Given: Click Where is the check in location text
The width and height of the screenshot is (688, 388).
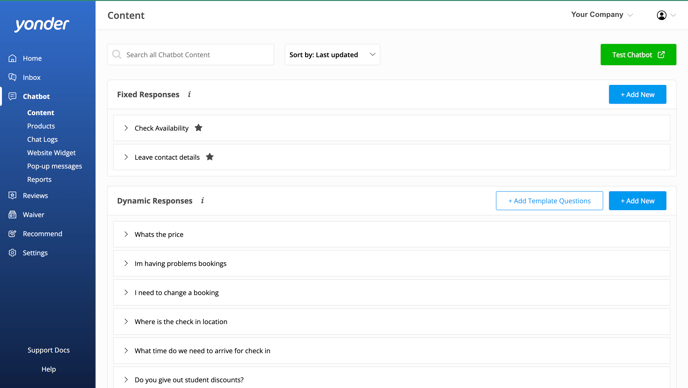Looking at the screenshot, I should click(x=181, y=322).
